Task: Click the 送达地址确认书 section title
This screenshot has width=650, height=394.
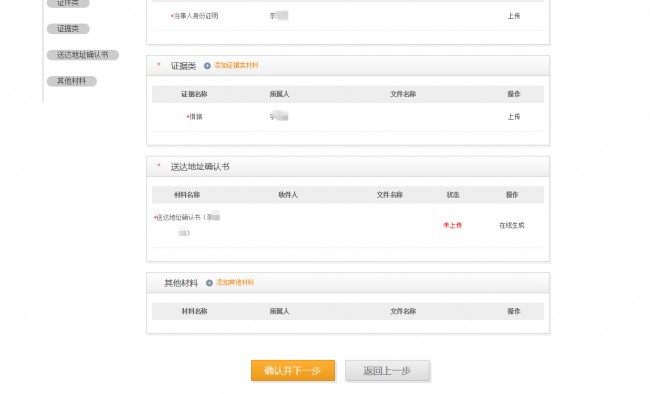Action: [200, 167]
